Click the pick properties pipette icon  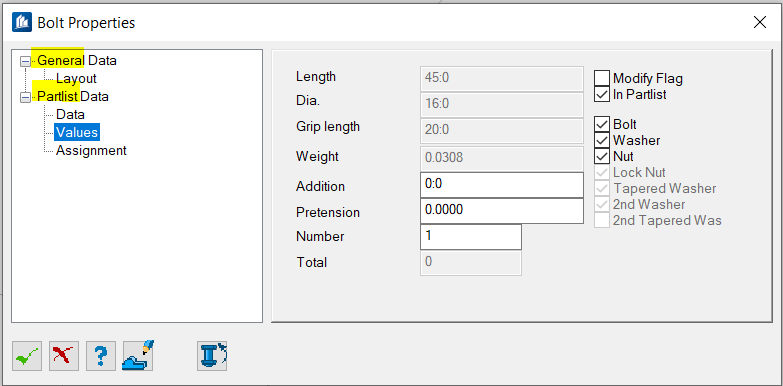138,355
